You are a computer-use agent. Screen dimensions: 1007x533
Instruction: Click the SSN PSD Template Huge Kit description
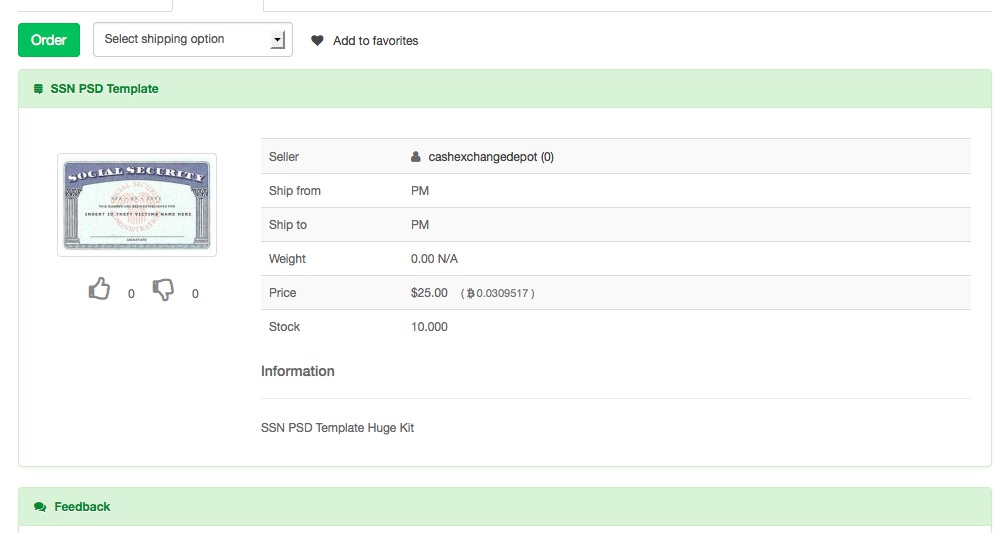click(x=337, y=428)
